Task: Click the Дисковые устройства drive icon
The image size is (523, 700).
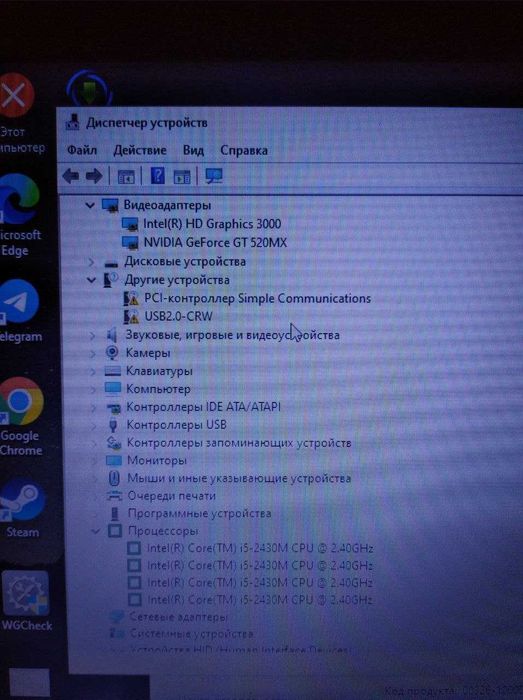Action: point(111,262)
